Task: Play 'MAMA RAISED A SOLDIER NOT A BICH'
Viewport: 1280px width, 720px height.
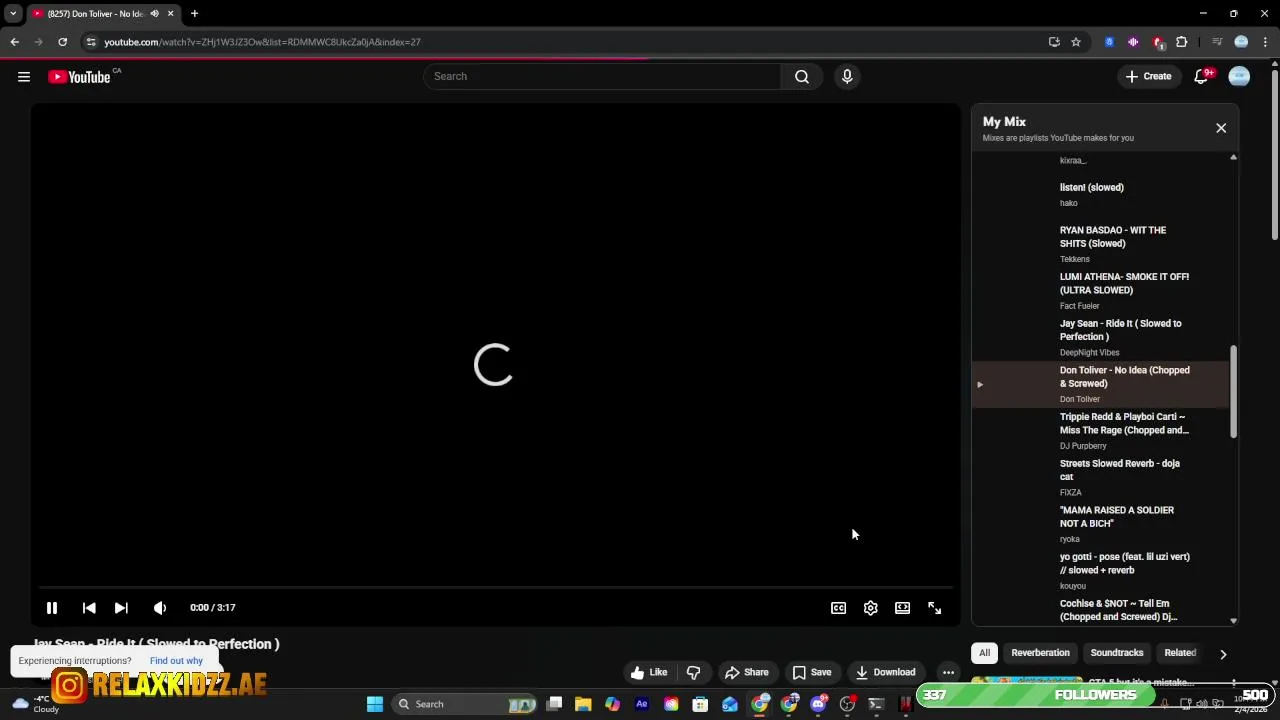Action: (x=1100, y=525)
